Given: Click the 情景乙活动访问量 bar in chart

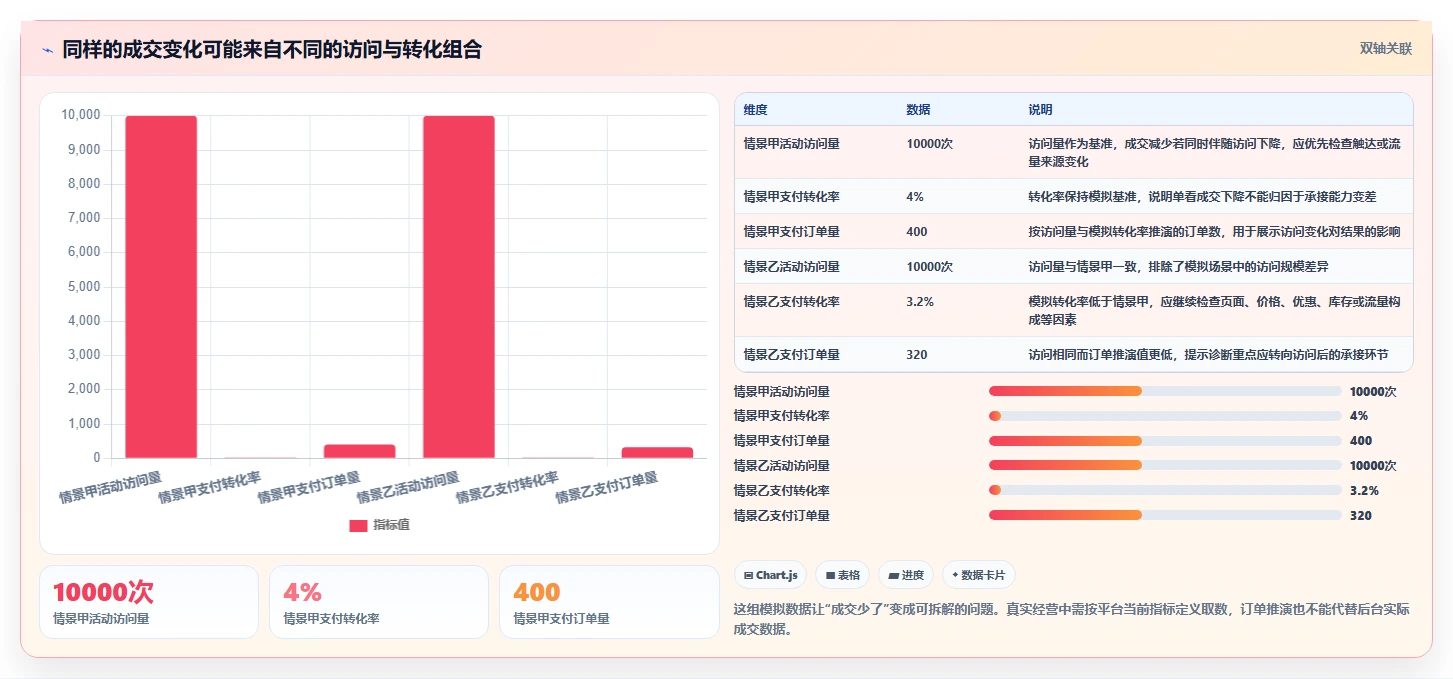Looking at the screenshot, I should point(459,287).
